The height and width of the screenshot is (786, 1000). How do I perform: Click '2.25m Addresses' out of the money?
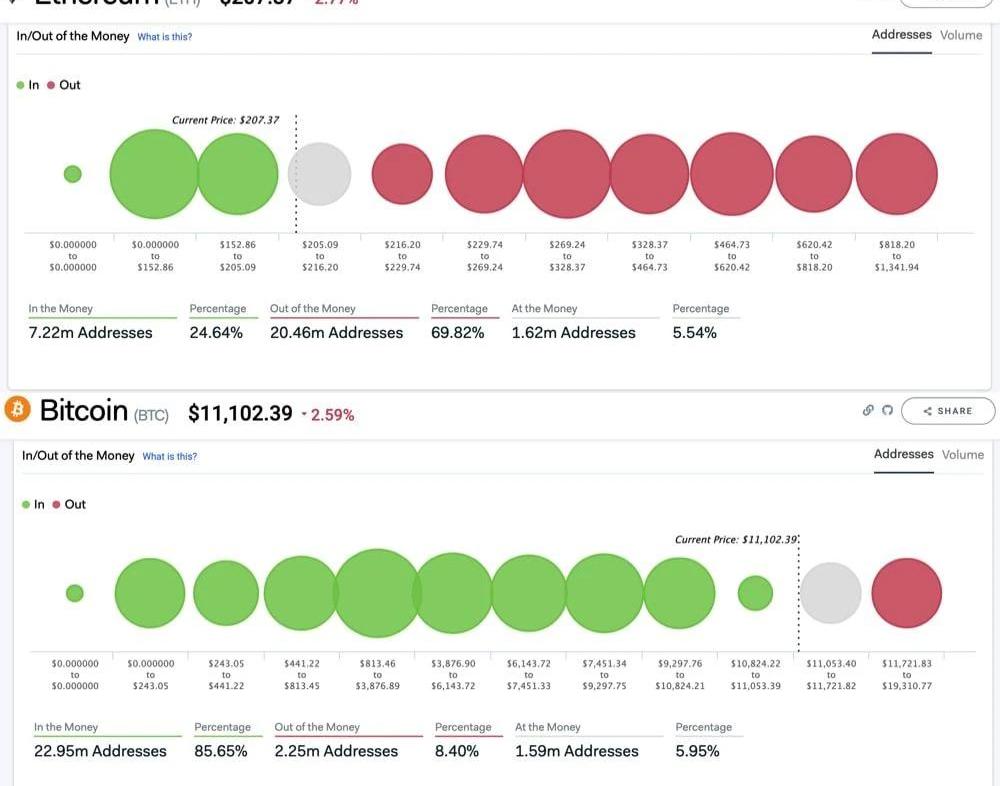pyautogui.click(x=336, y=751)
